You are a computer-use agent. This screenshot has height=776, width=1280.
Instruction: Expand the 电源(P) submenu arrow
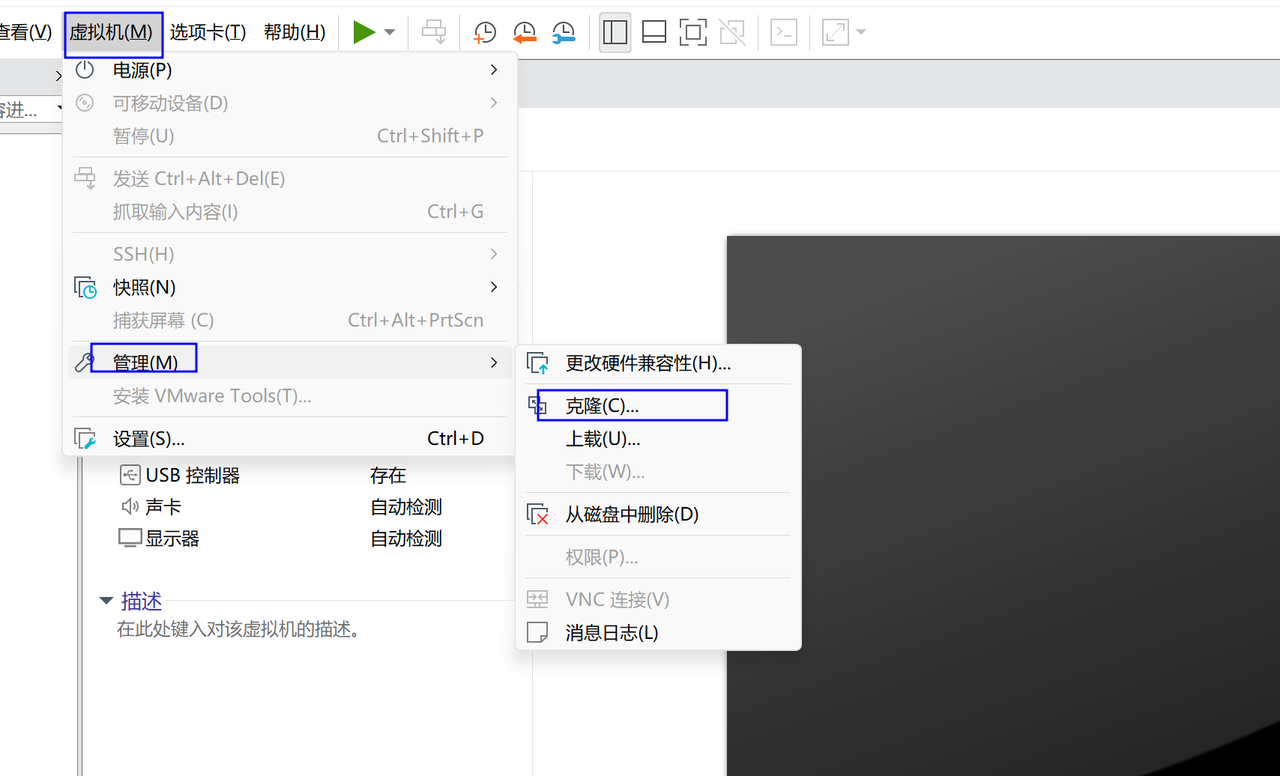(493, 70)
